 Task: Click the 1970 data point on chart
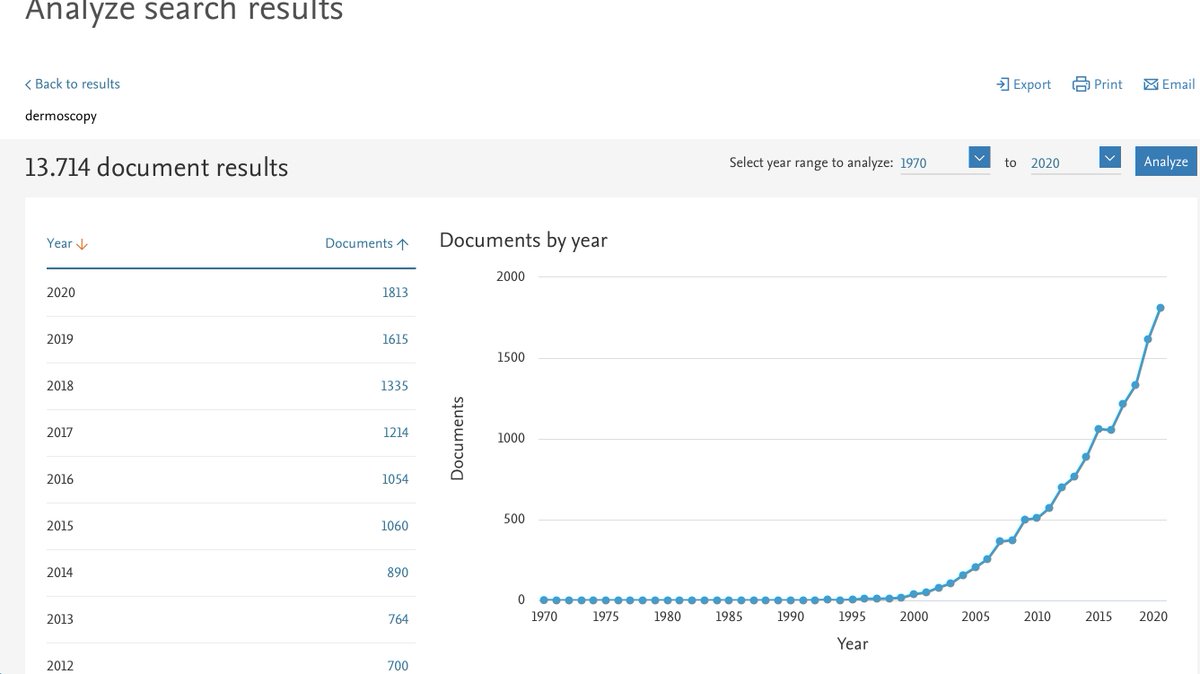point(544,600)
